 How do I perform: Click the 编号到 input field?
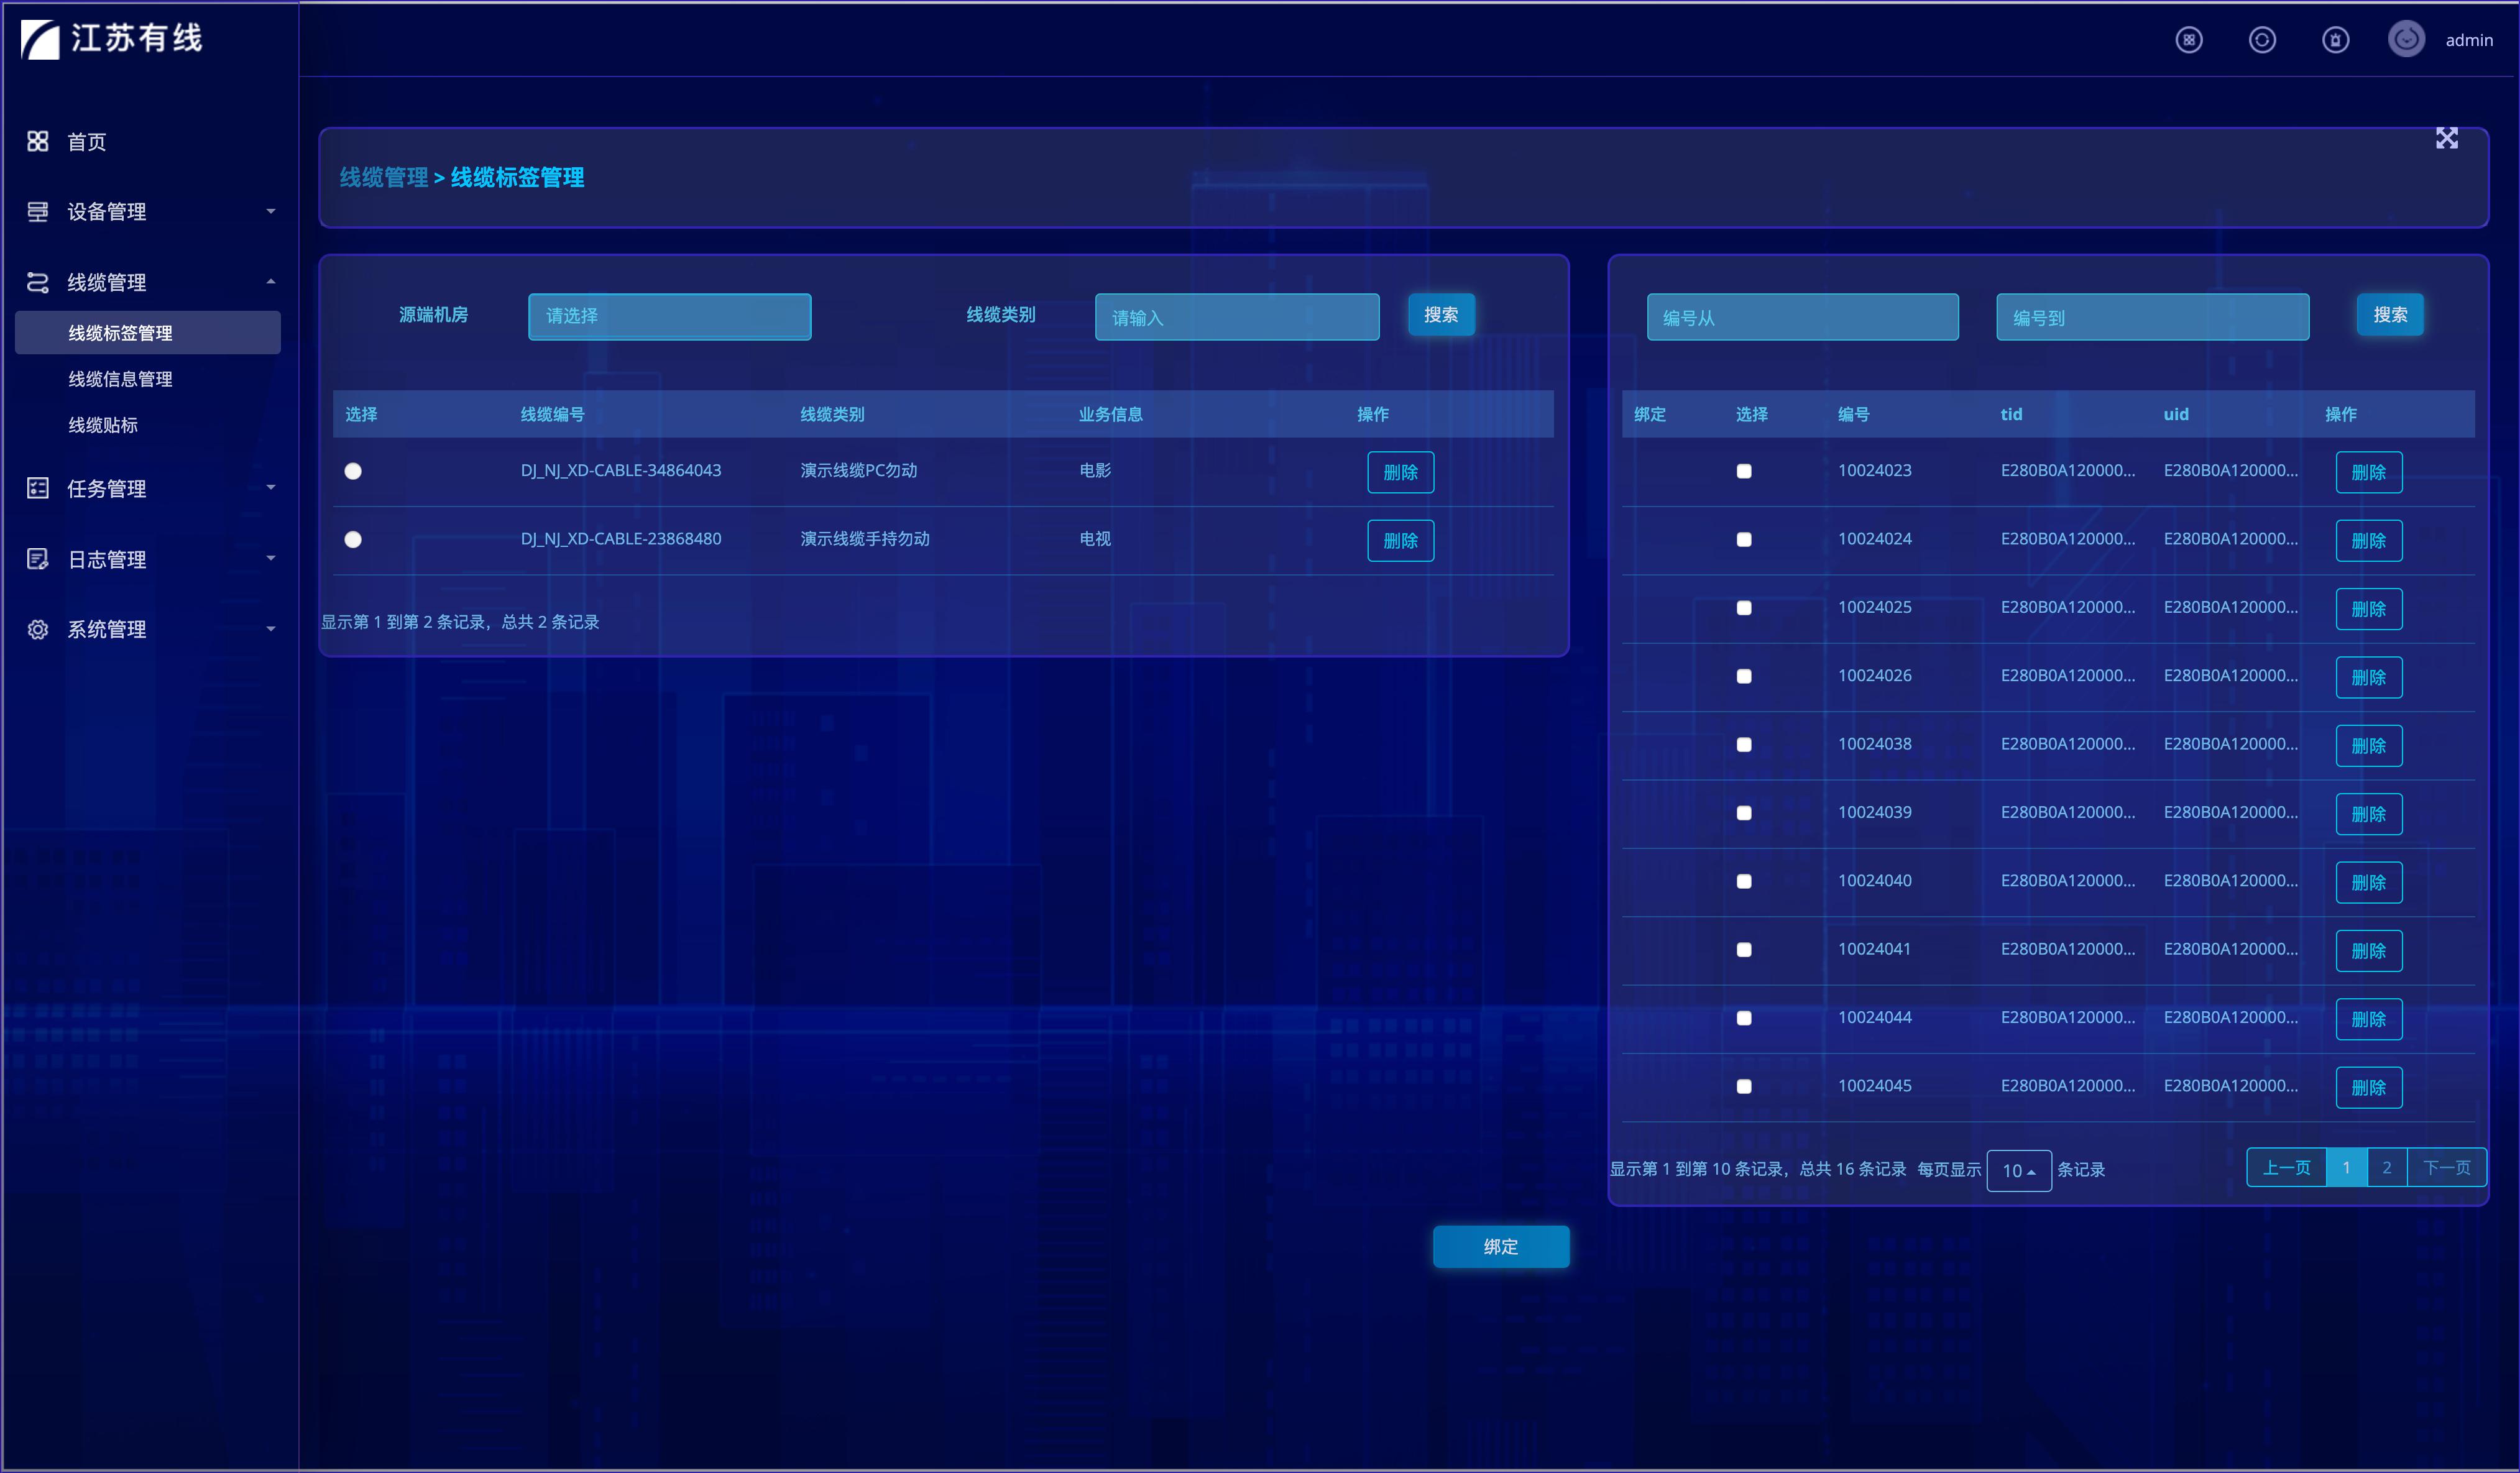coord(2152,316)
